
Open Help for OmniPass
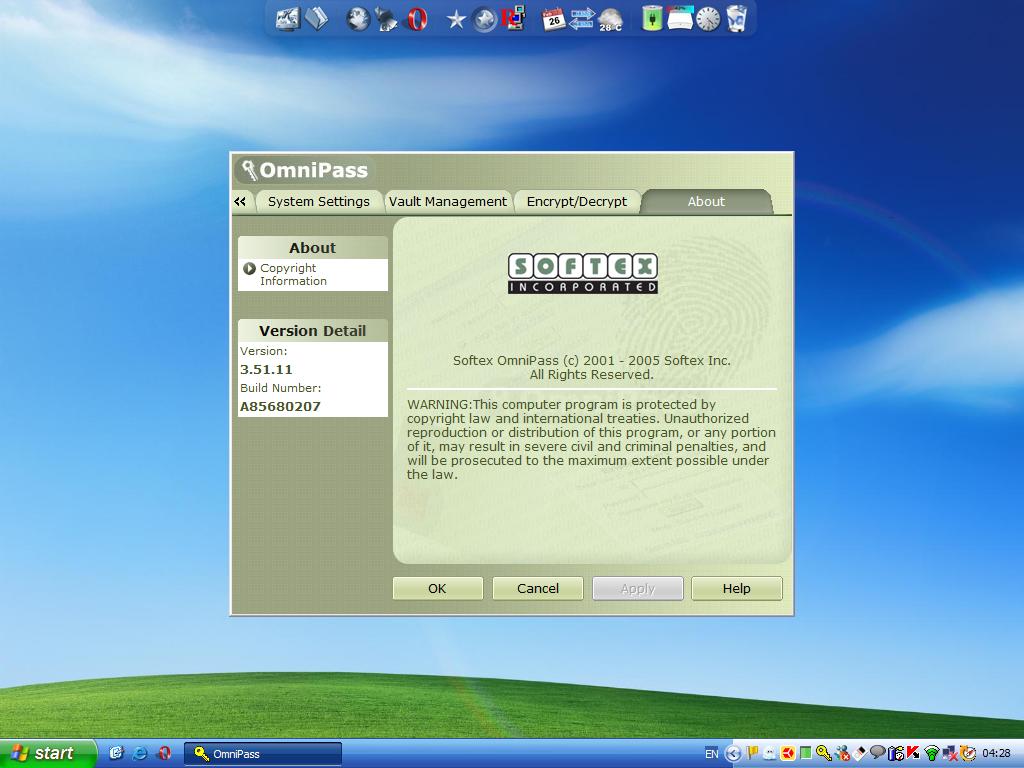737,588
